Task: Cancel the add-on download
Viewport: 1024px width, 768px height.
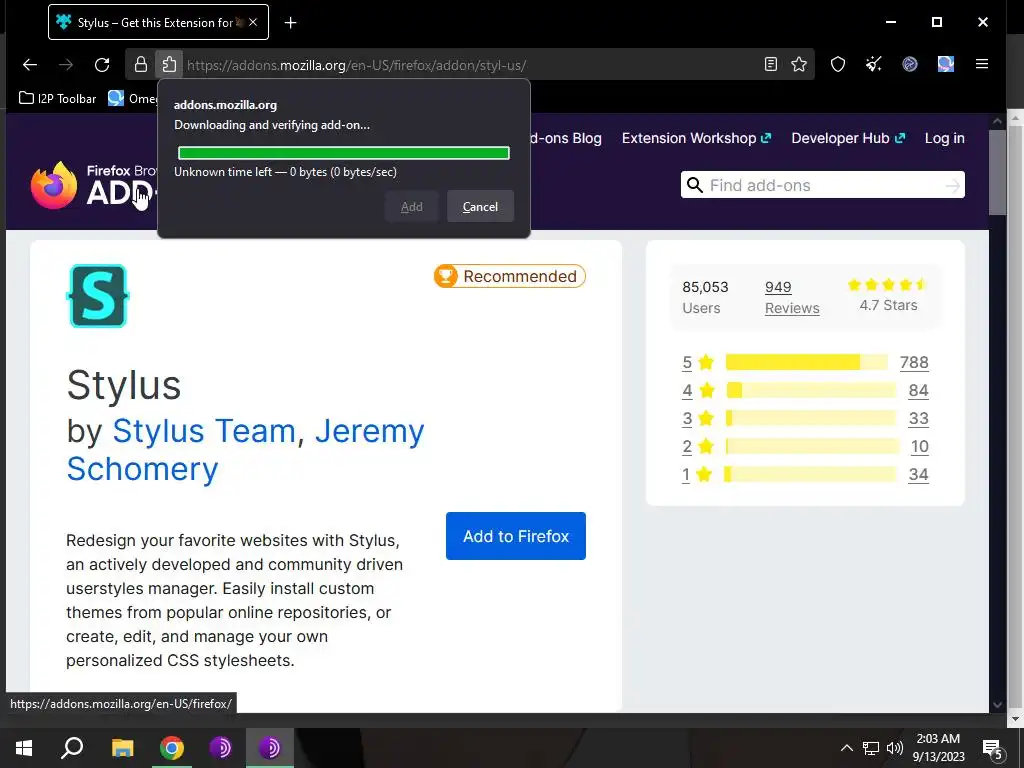Action: coord(480,206)
